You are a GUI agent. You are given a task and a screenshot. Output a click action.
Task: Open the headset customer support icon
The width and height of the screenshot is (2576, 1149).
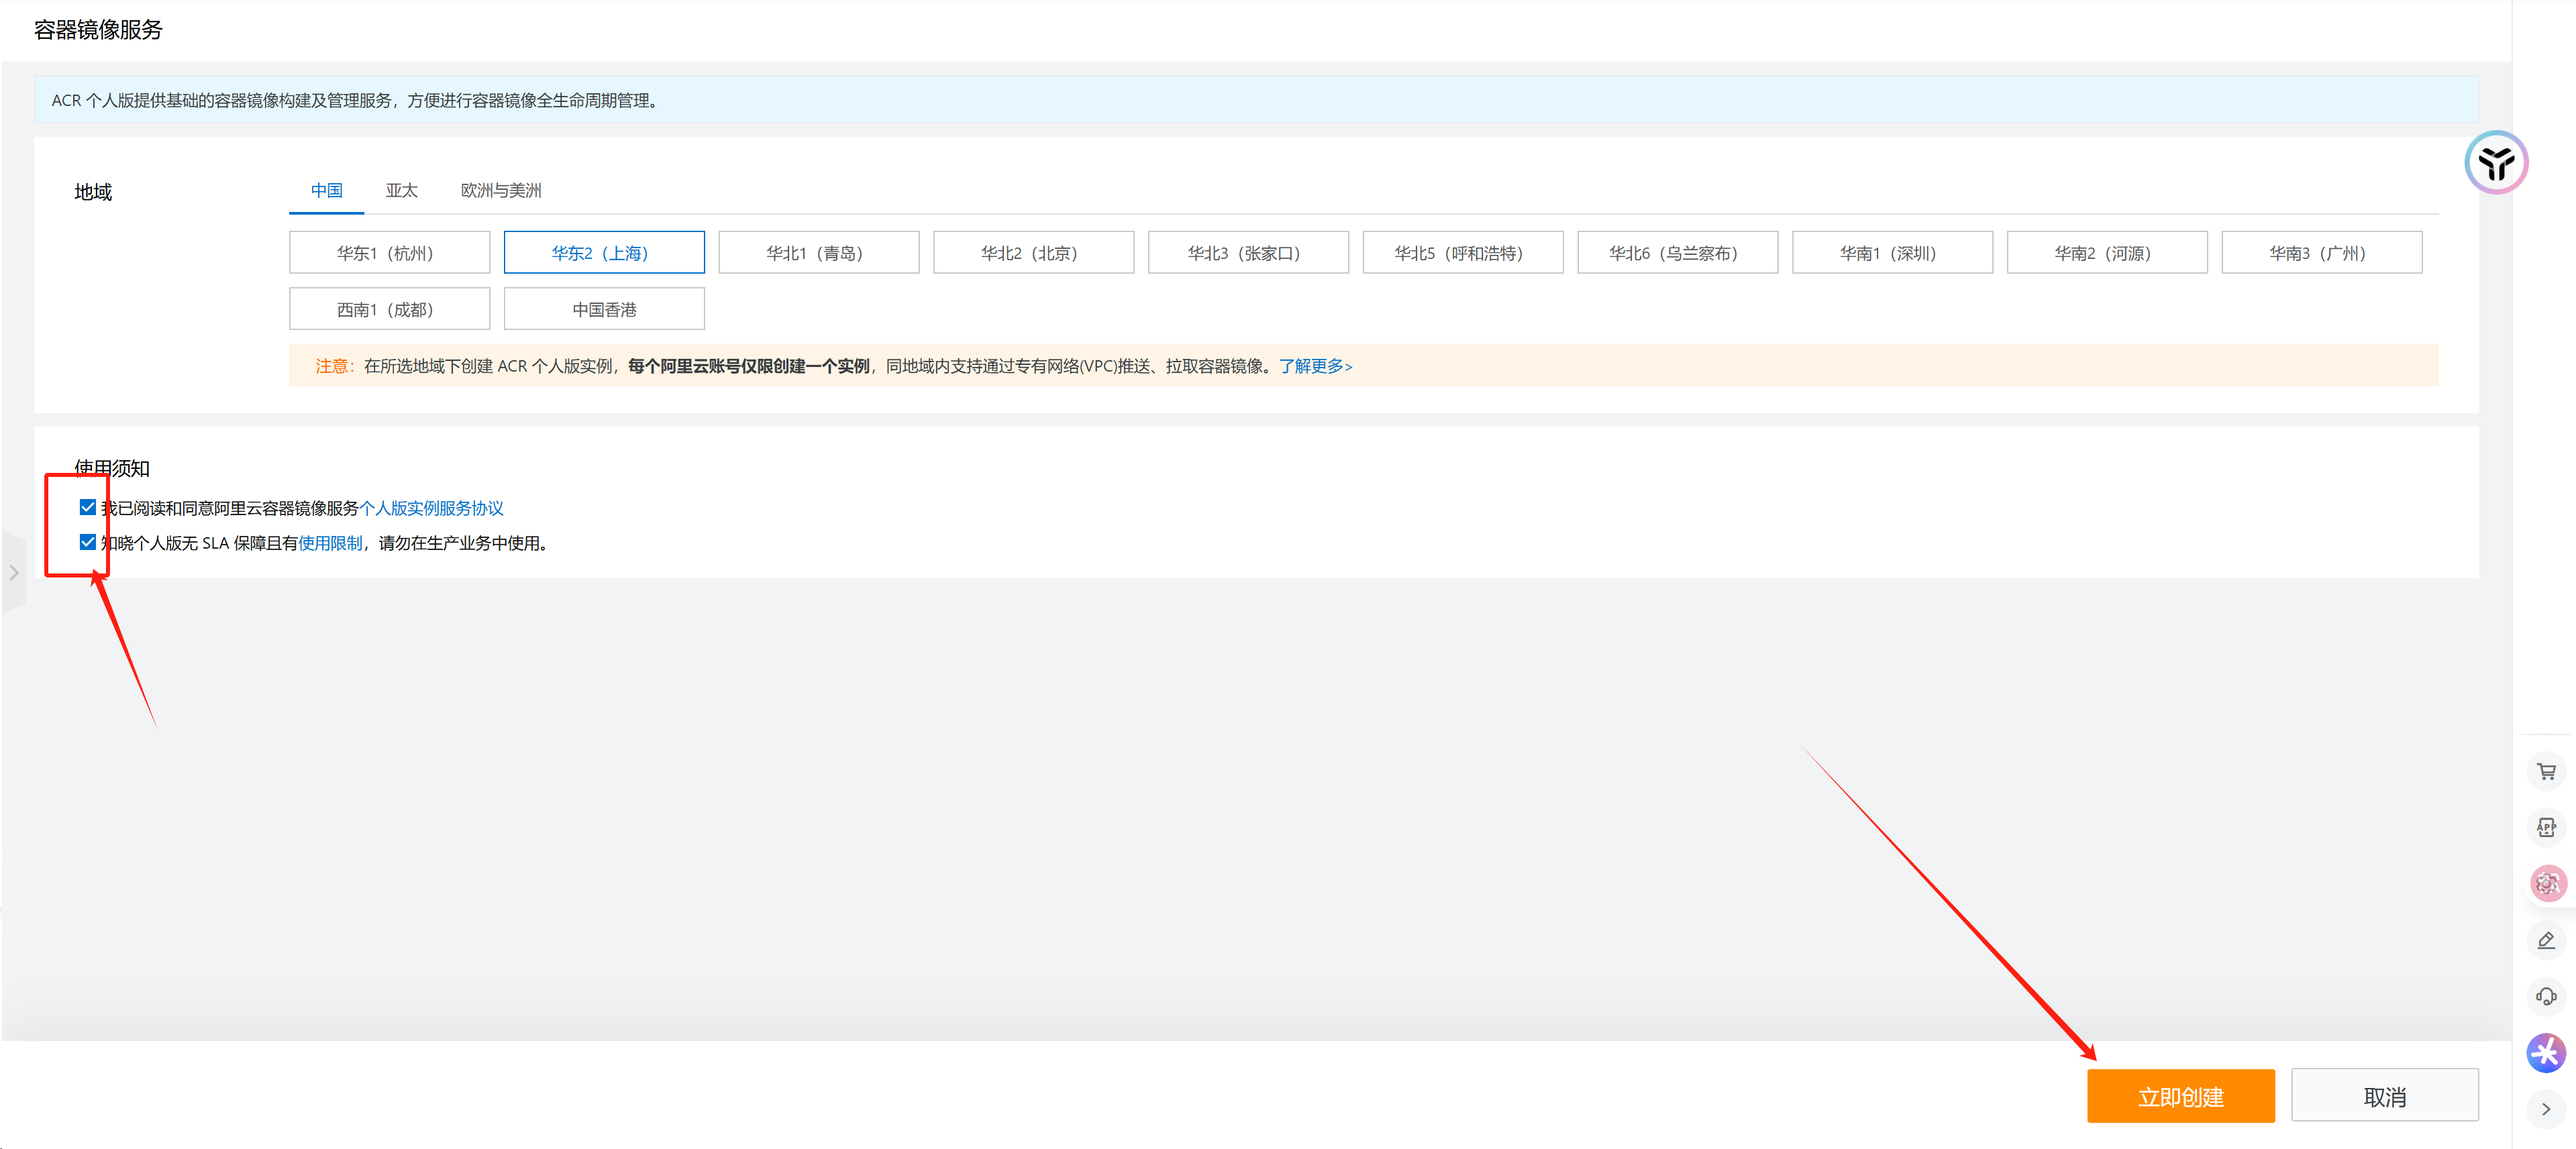(x=2546, y=996)
